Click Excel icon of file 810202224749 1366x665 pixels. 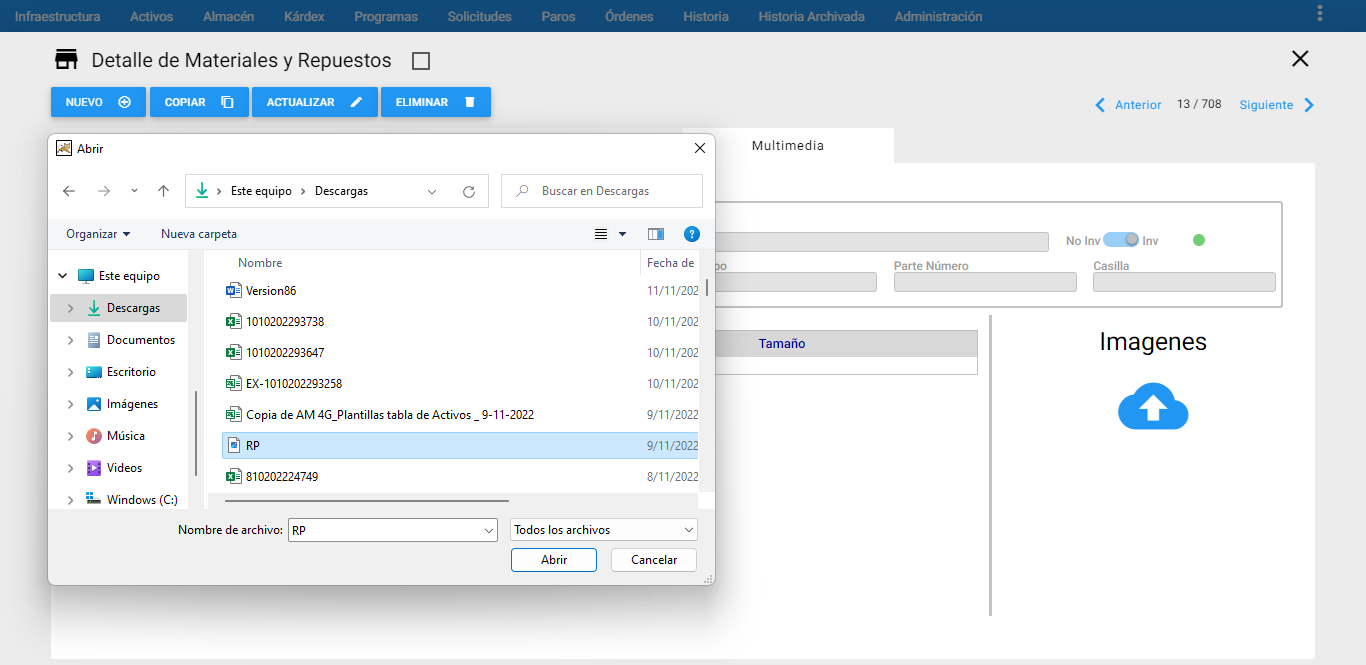(234, 477)
